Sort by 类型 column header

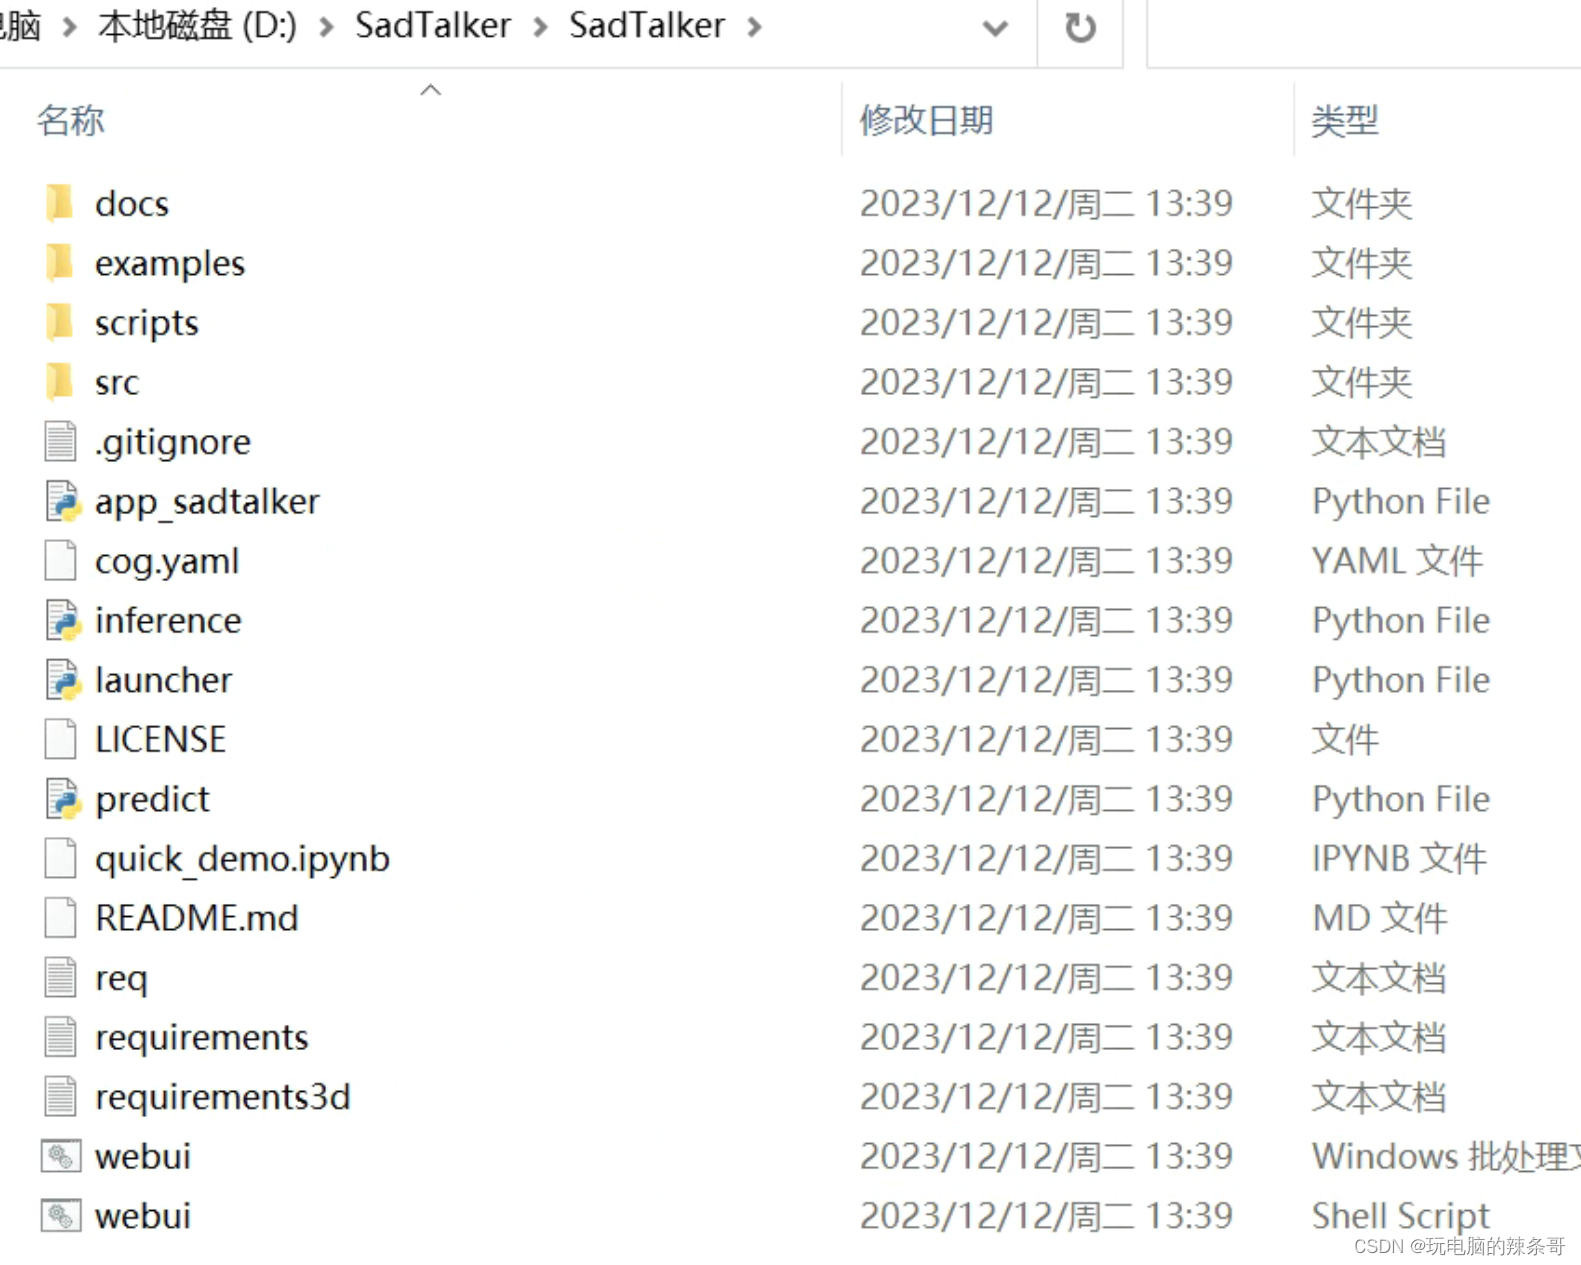coord(1345,120)
